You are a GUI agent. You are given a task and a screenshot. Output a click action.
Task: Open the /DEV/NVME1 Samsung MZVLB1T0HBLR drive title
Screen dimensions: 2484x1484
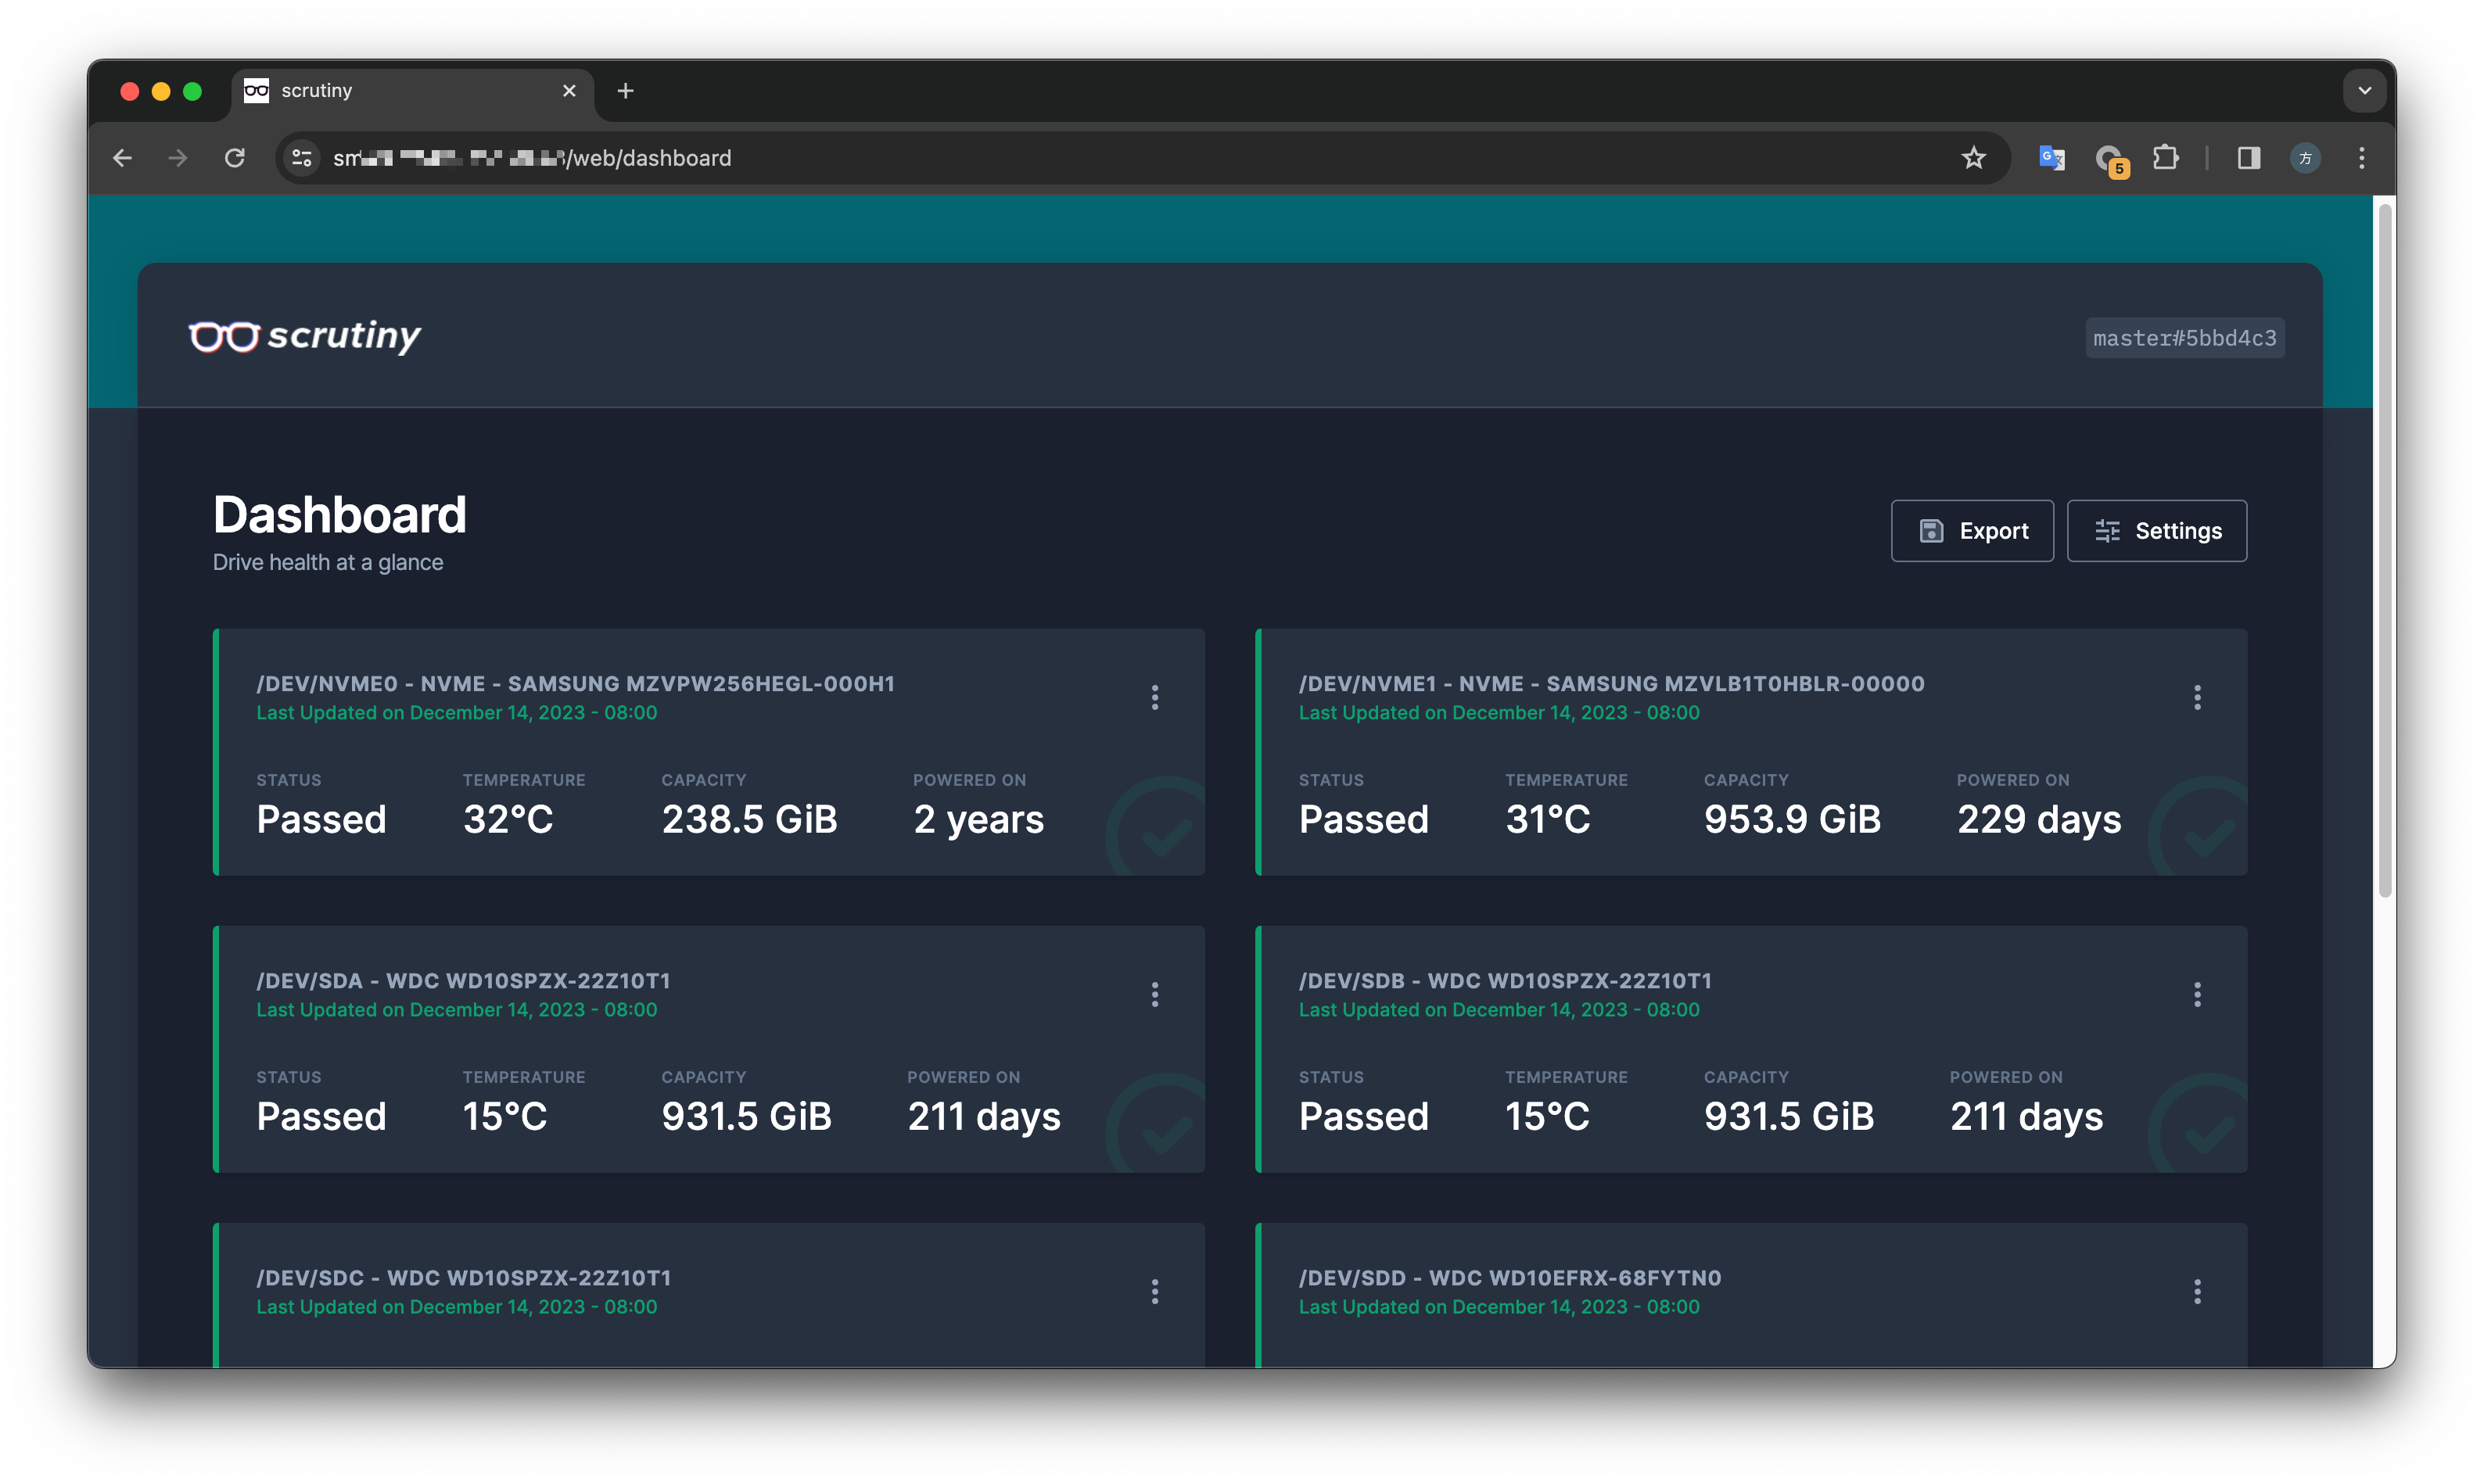click(x=1611, y=684)
